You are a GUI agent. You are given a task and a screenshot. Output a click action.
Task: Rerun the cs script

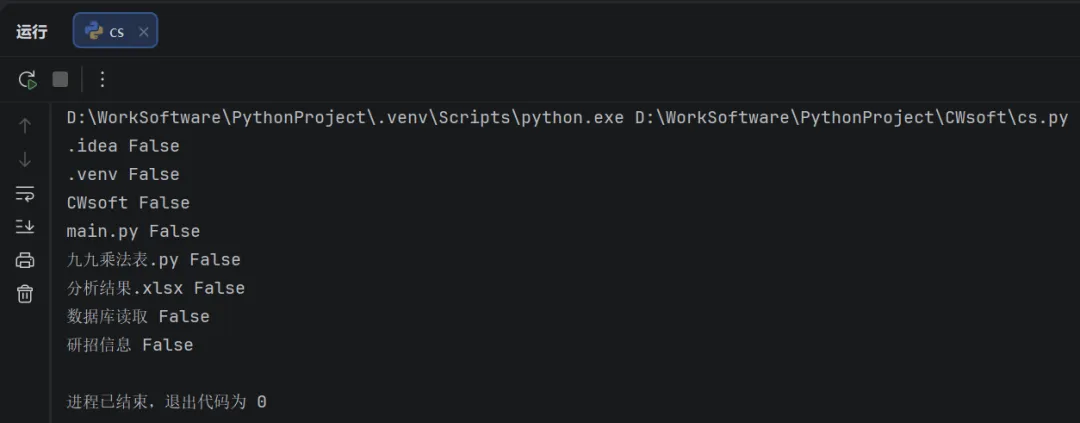pyautogui.click(x=27, y=79)
